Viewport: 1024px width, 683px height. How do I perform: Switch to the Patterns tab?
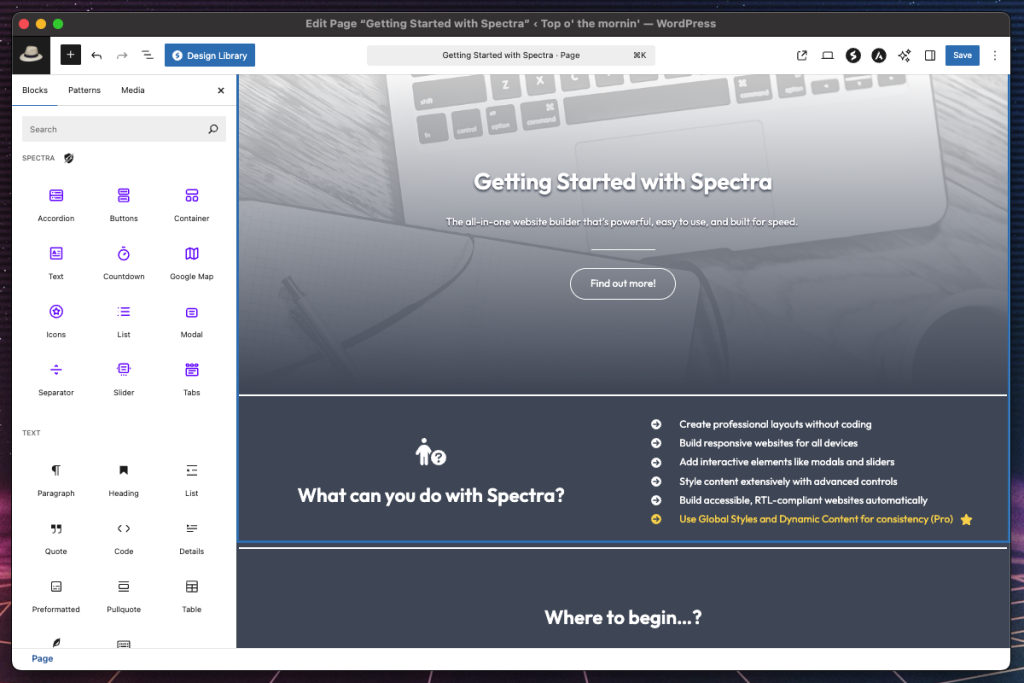coord(84,90)
